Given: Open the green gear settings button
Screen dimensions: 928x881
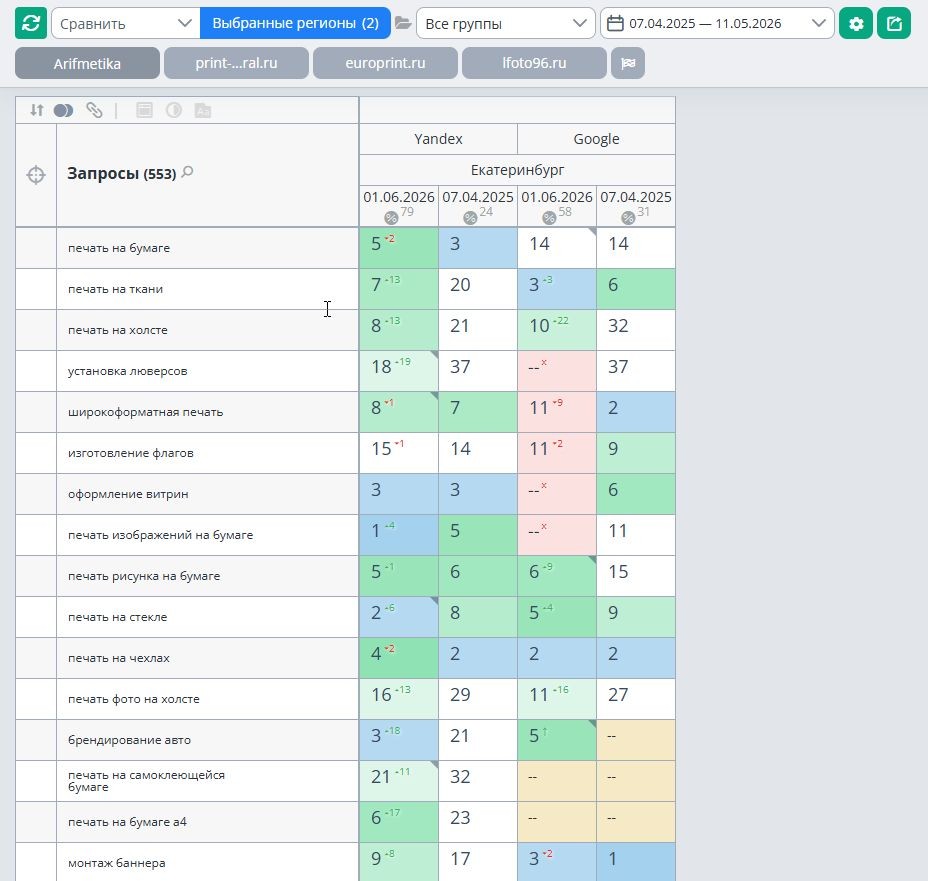Looking at the screenshot, I should (856, 24).
